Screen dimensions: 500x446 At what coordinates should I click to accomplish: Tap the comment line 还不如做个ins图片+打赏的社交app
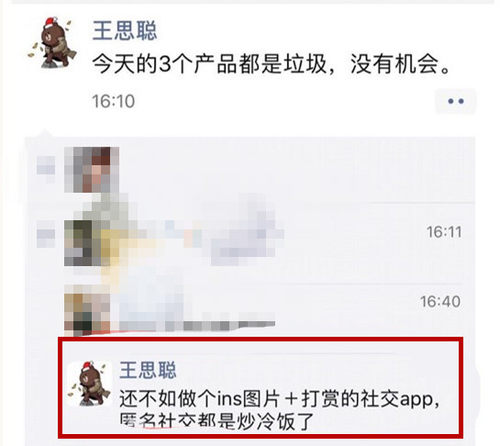279,398
